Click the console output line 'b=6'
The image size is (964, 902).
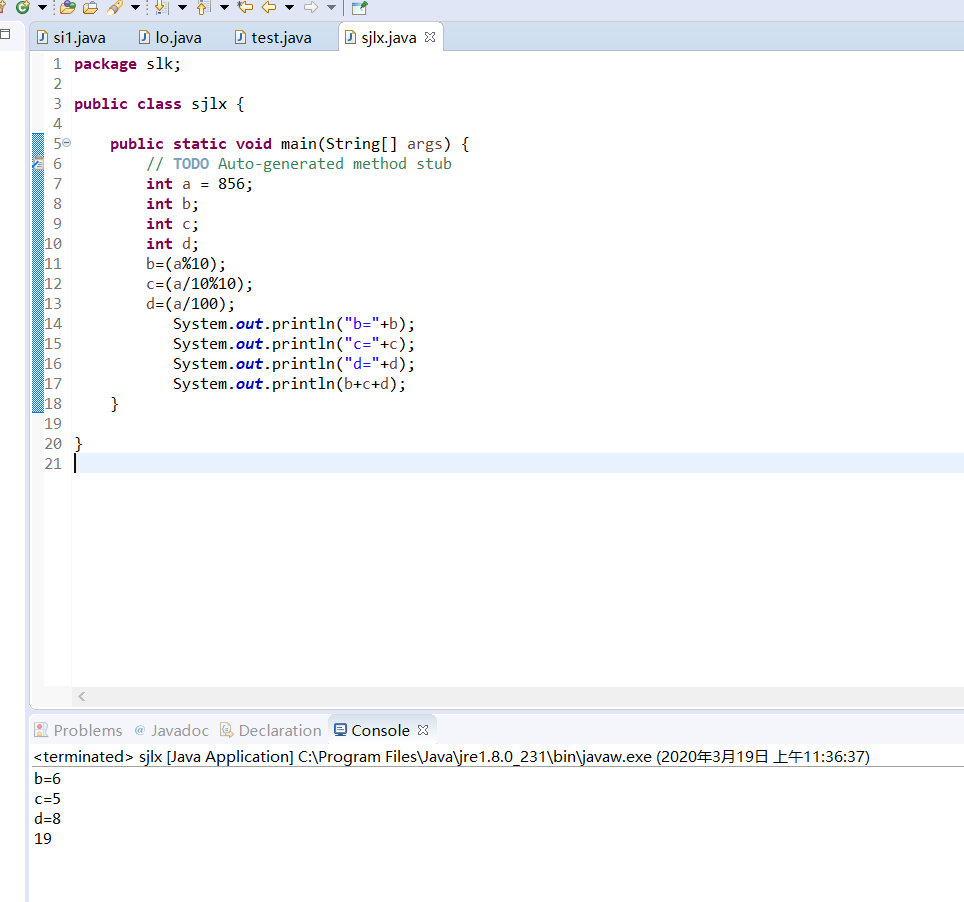[x=47, y=778]
